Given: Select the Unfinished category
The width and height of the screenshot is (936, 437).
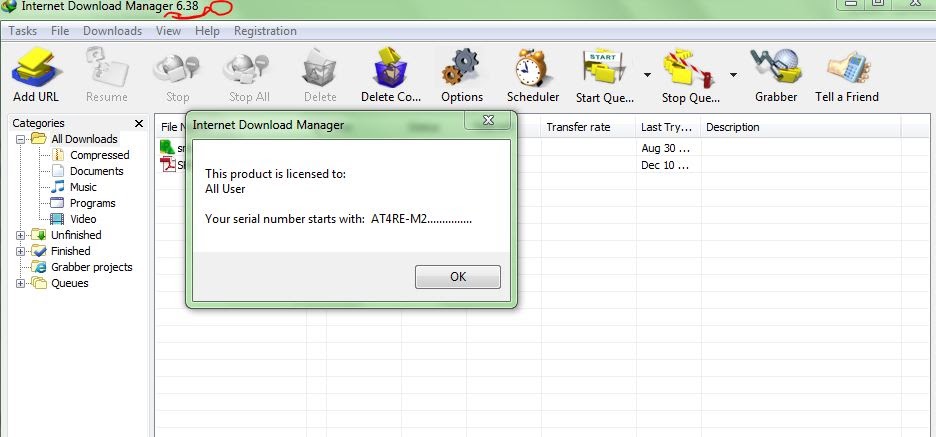Looking at the screenshot, I should point(76,235).
